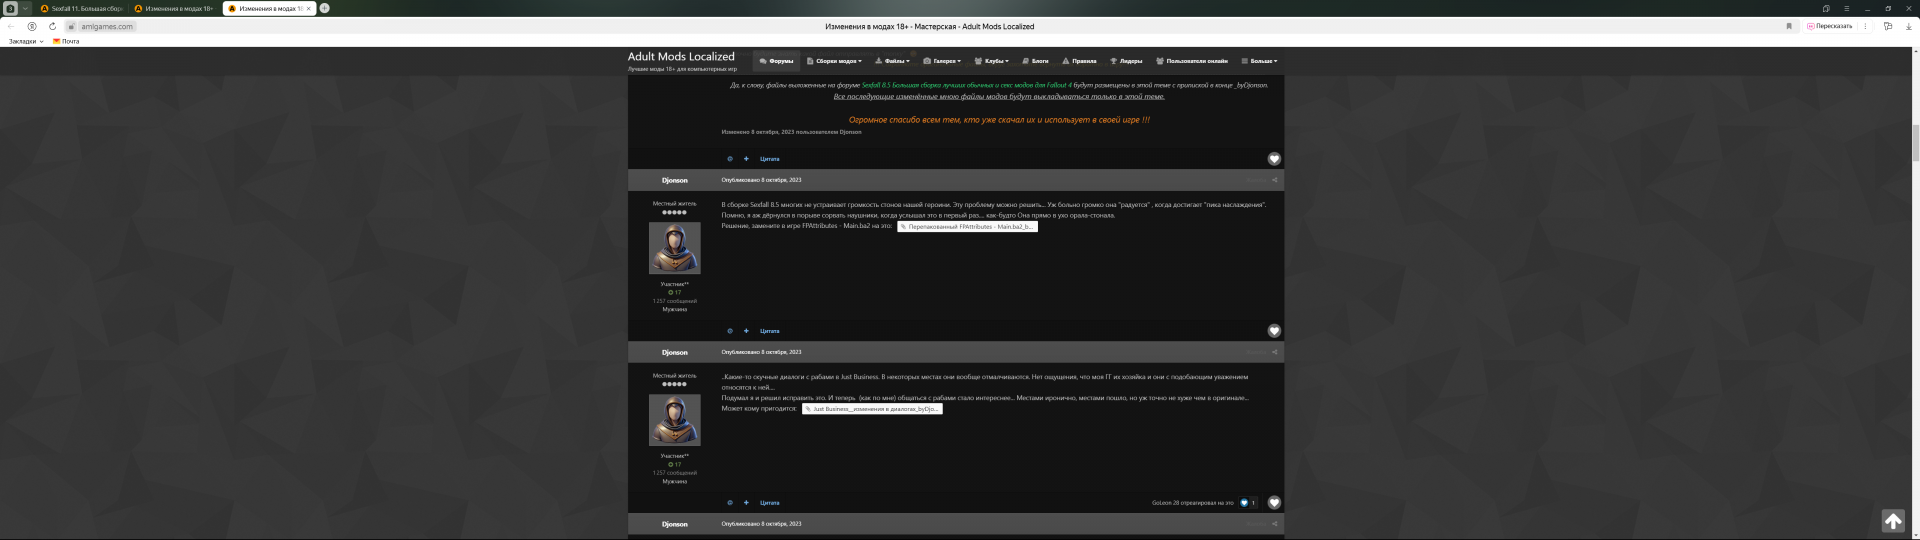Click multi-quote plus on FPAttributes post

pos(746,331)
